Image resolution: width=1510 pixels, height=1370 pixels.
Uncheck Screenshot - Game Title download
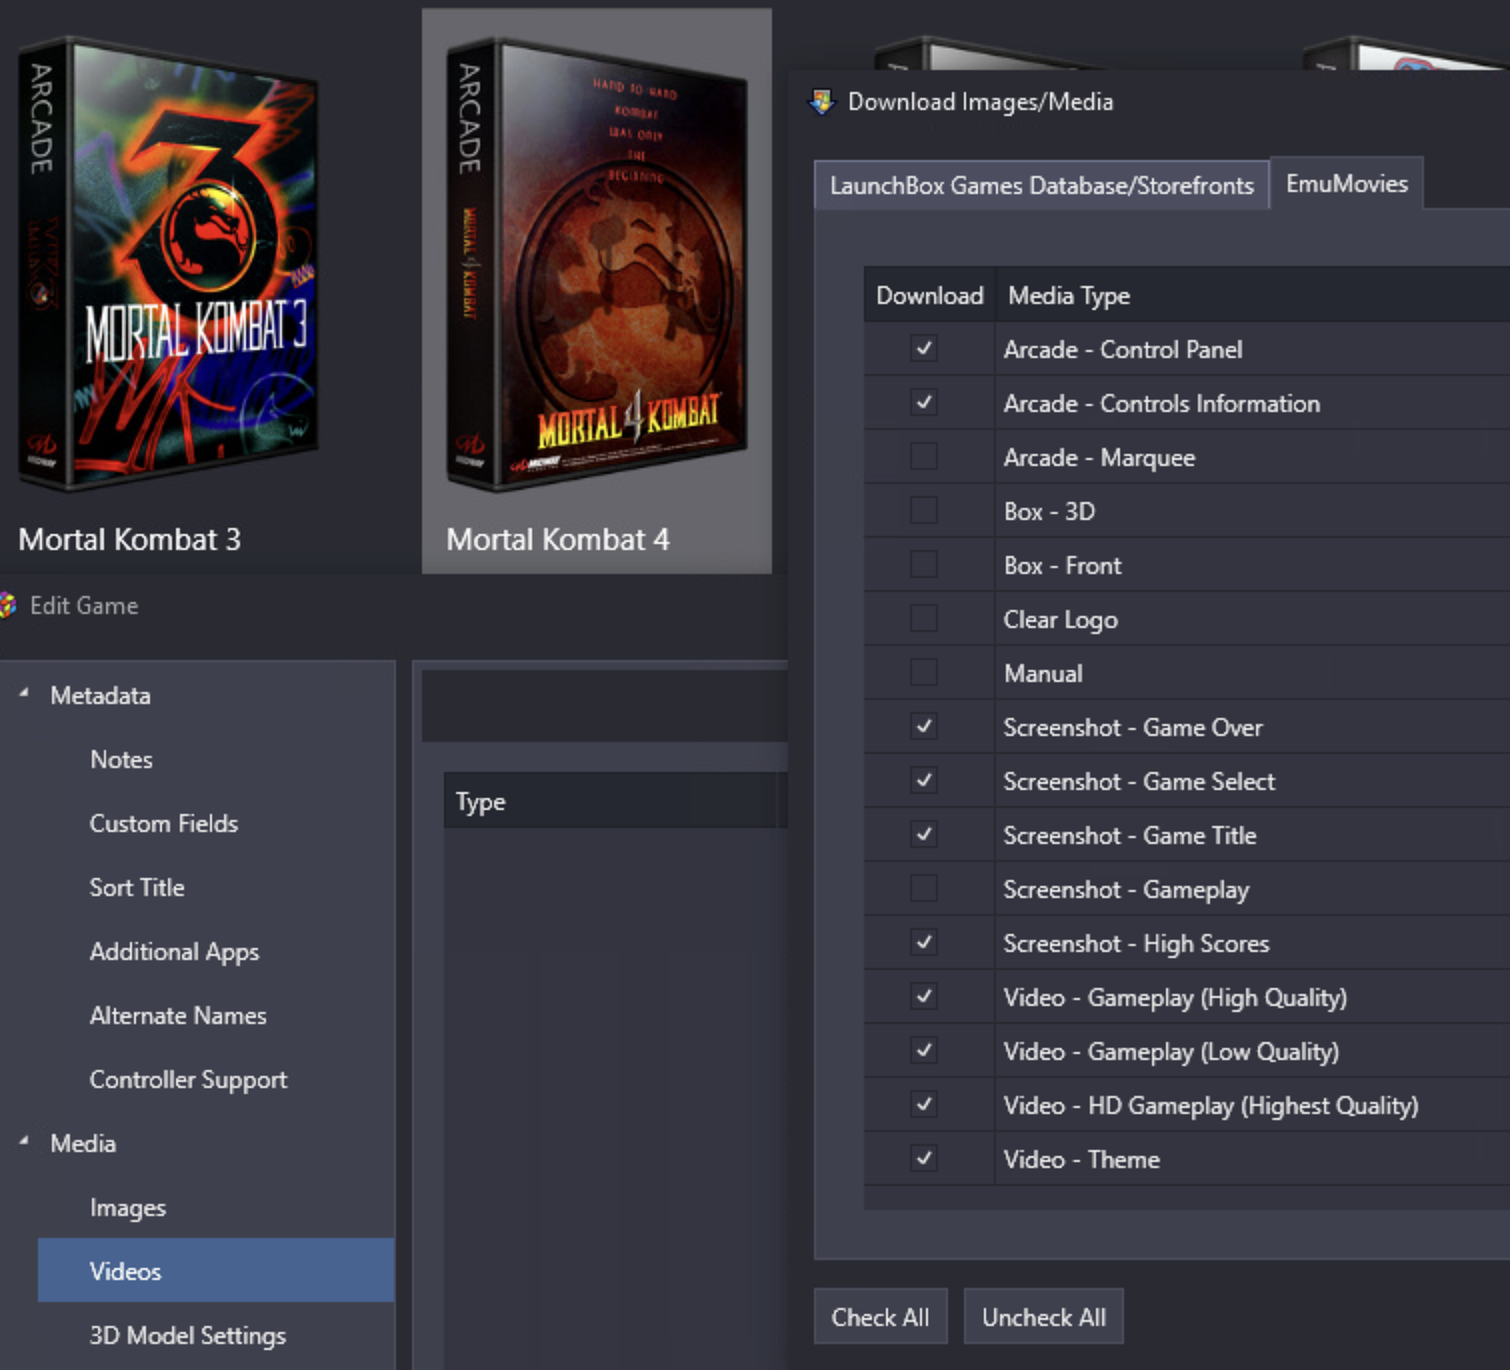924,835
